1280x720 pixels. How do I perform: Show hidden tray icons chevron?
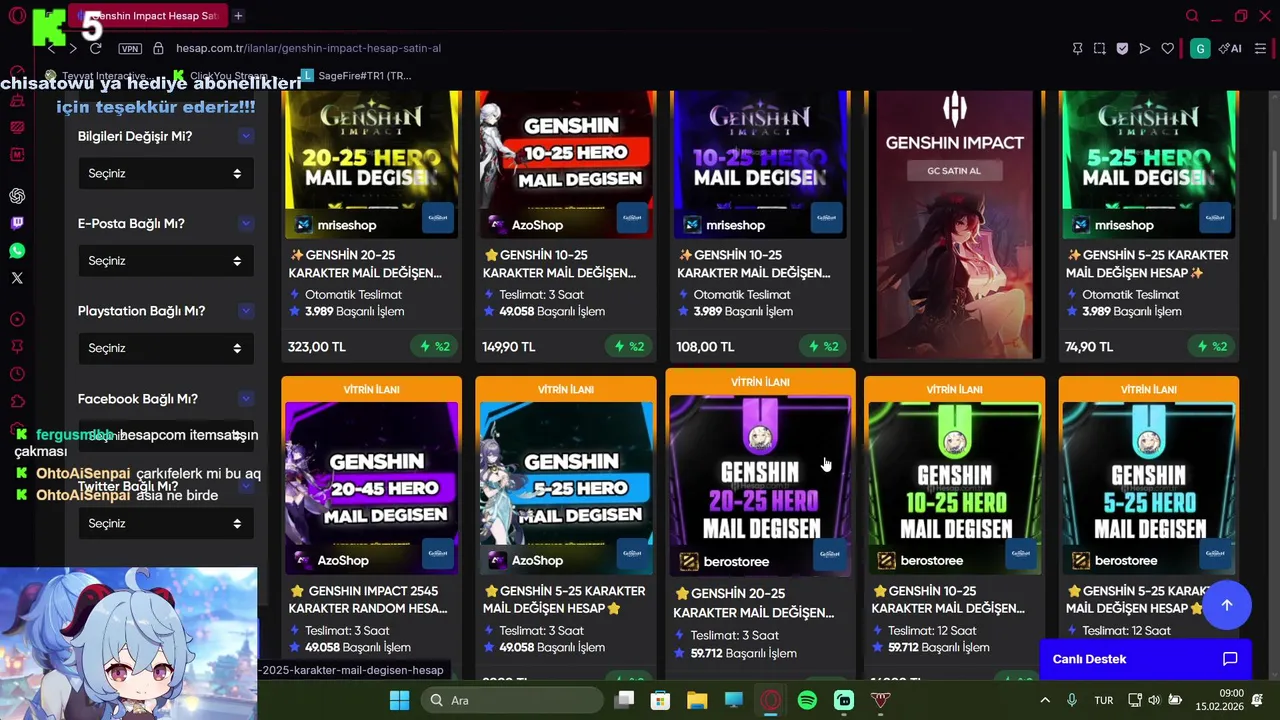coord(1045,700)
